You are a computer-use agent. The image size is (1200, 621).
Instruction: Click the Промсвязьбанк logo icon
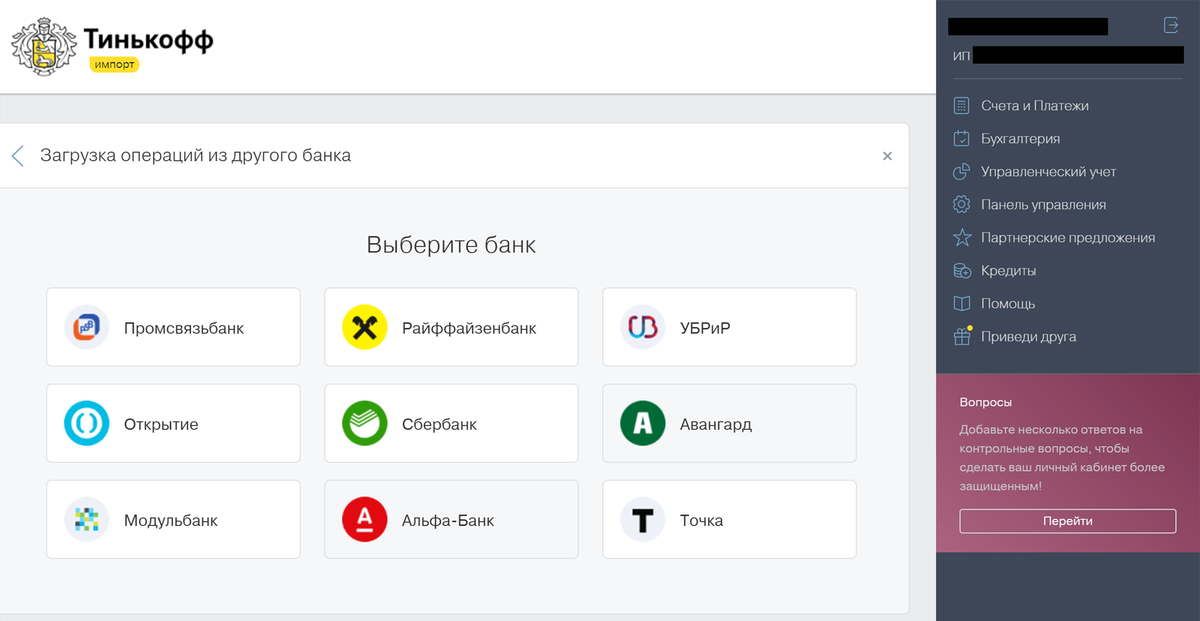(86, 328)
